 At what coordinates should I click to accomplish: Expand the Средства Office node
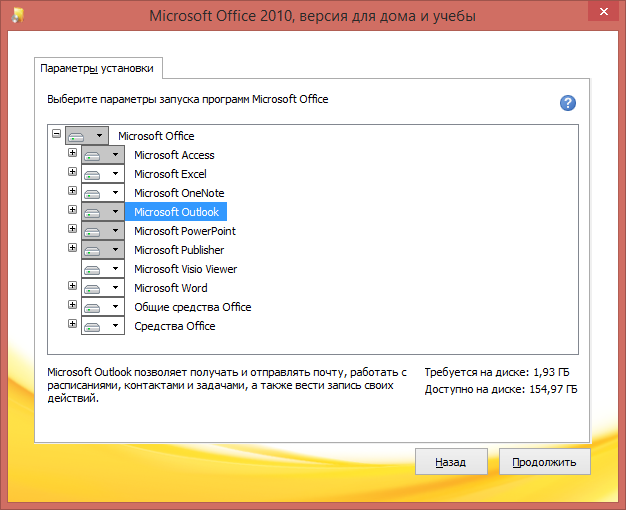[72, 323]
